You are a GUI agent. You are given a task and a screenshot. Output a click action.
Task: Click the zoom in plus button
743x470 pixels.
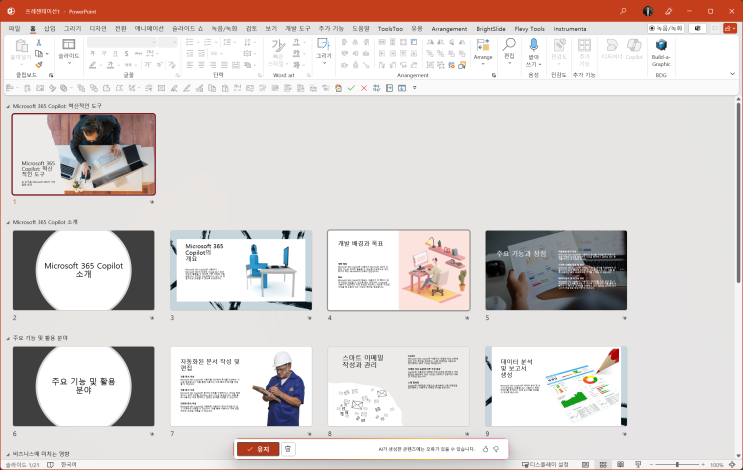click(703, 465)
